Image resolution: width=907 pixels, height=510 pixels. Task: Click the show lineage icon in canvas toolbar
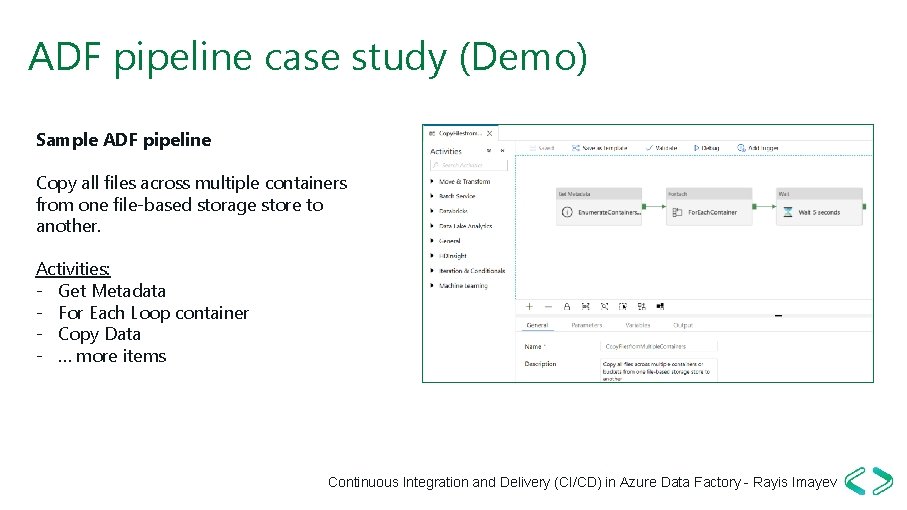(x=661, y=306)
